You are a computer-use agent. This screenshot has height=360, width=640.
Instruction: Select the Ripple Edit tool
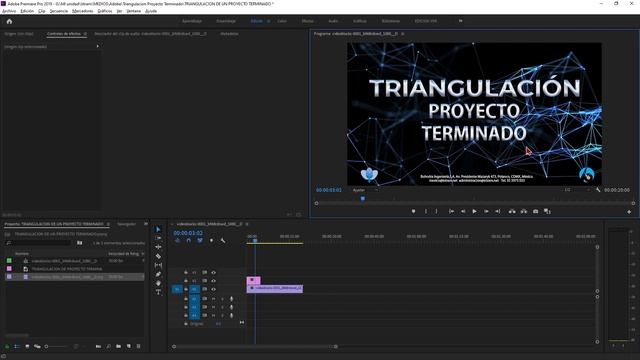click(158, 247)
